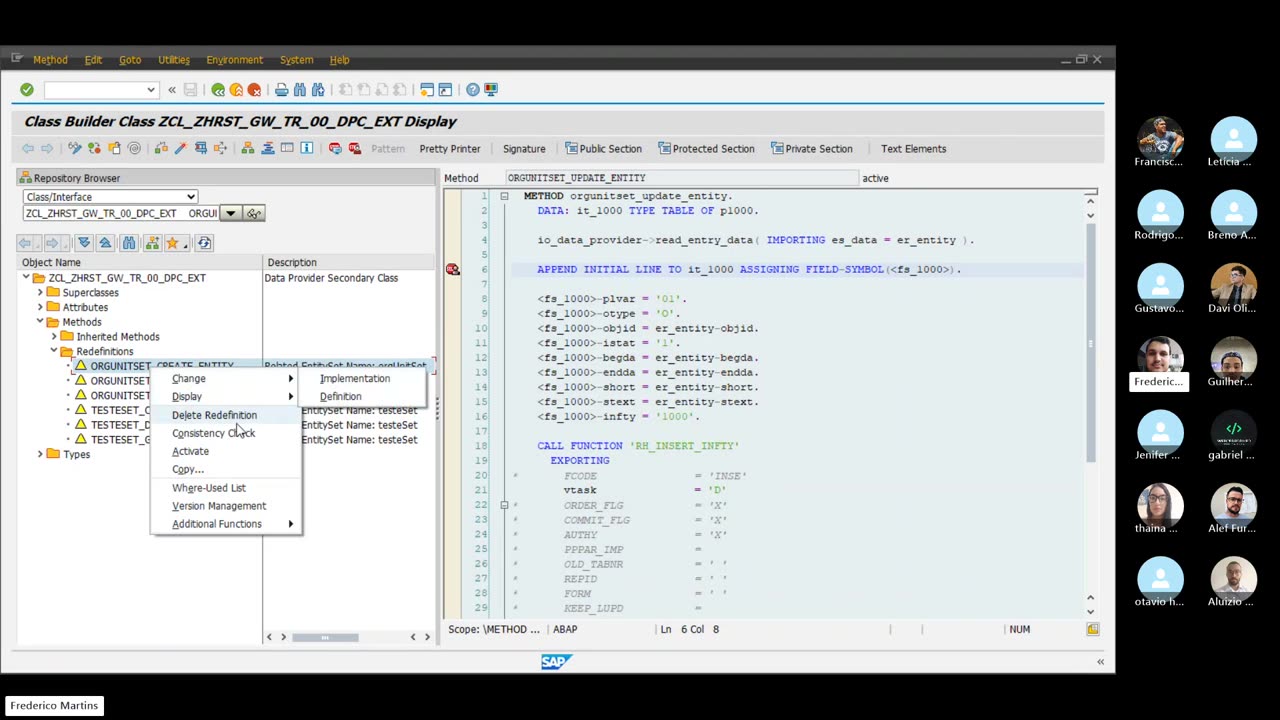Click the Find Next binoculars icon
This screenshot has width=1280, height=720.
click(x=318, y=90)
